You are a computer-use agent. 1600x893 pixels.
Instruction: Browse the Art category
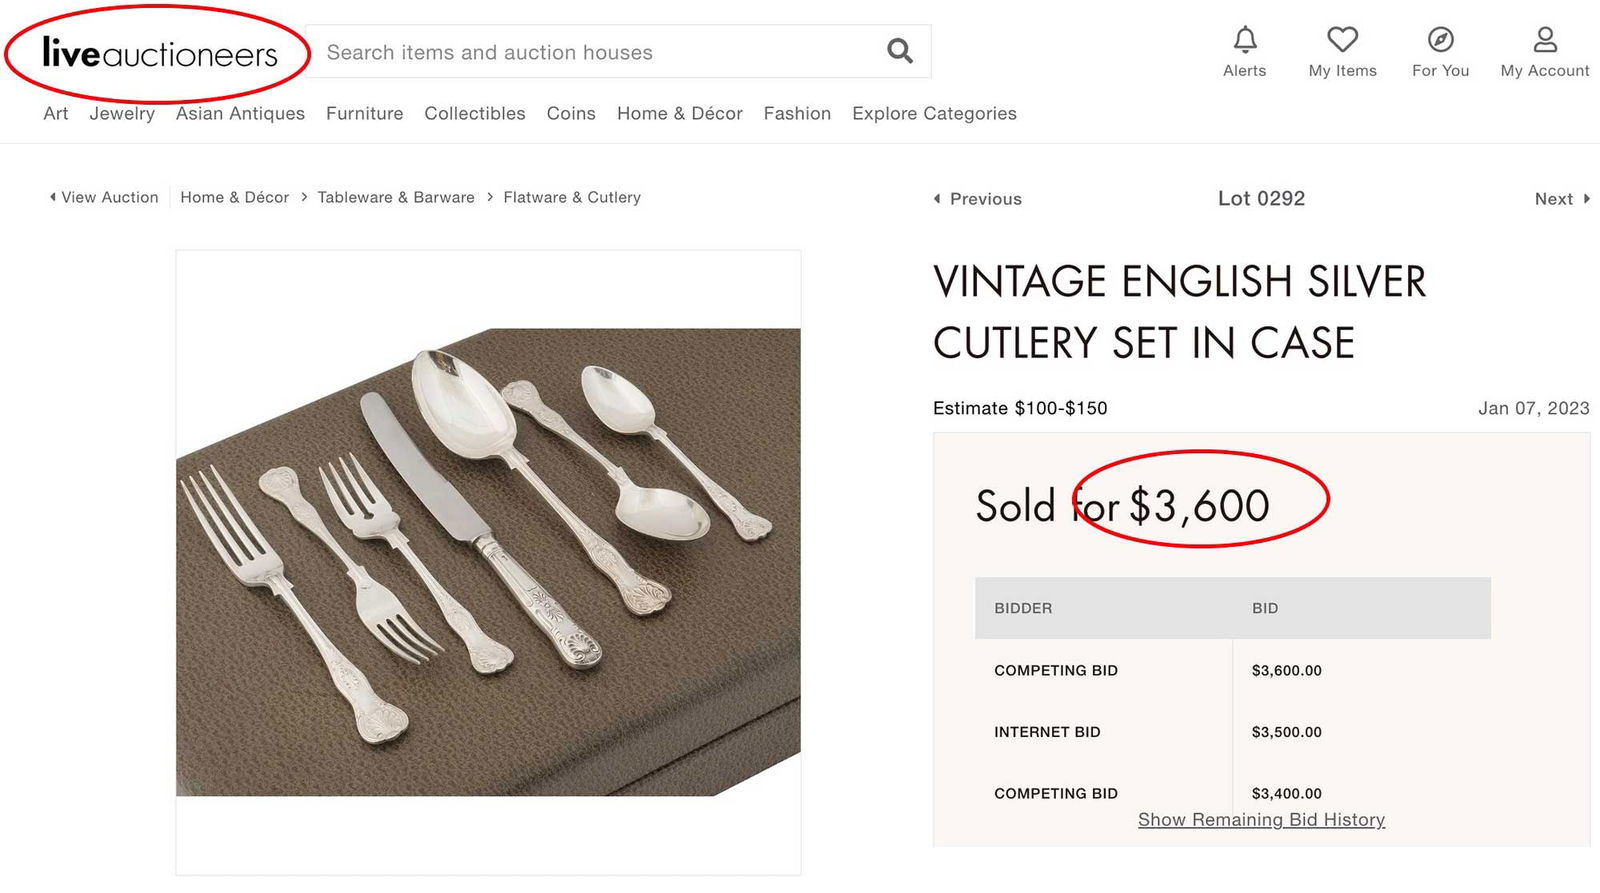[55, 113]
